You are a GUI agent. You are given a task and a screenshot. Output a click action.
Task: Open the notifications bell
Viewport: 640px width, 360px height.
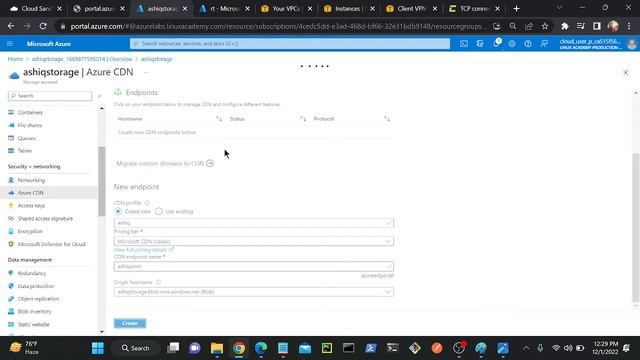[x=496, y=44]
